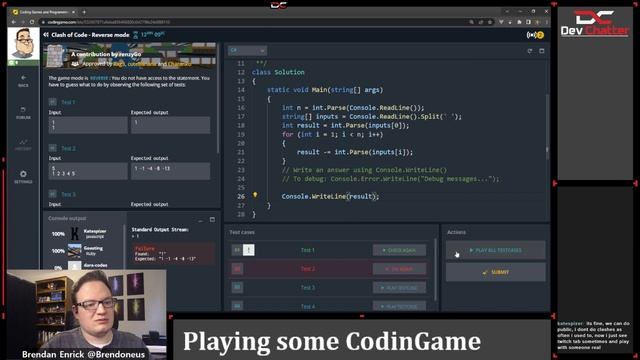This screenshot has width=640, height=360.
Task: Click on the class Solution line
Action: [x=278, y=72]
